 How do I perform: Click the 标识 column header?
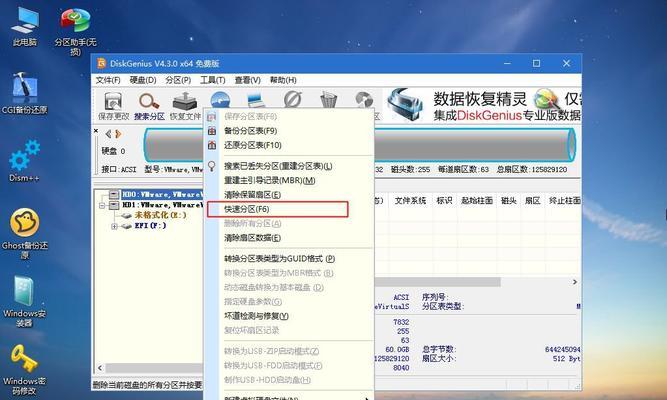coord(444,200)
